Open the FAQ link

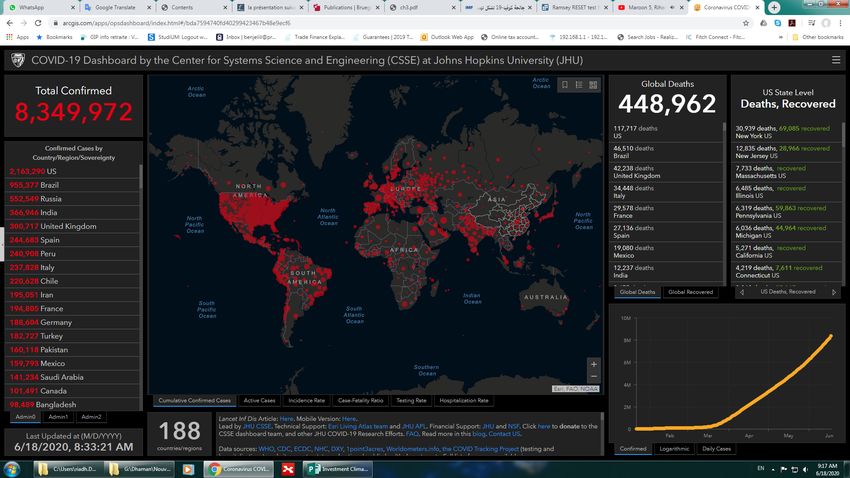point(412,434)
